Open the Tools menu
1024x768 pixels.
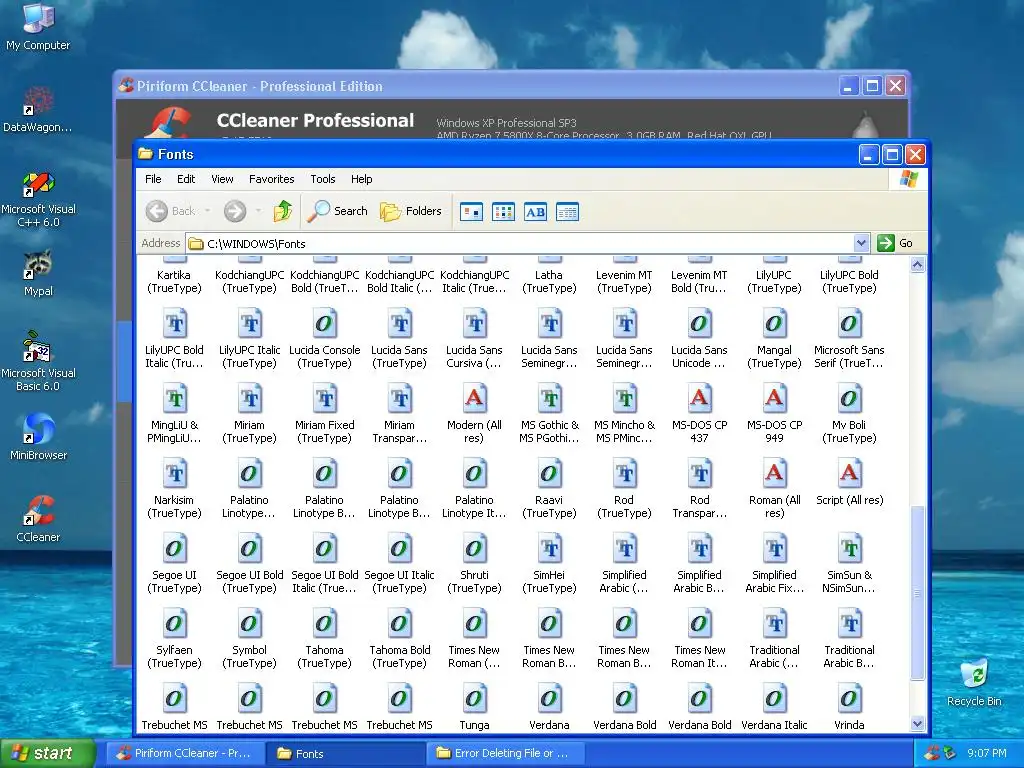click(323, 179)
